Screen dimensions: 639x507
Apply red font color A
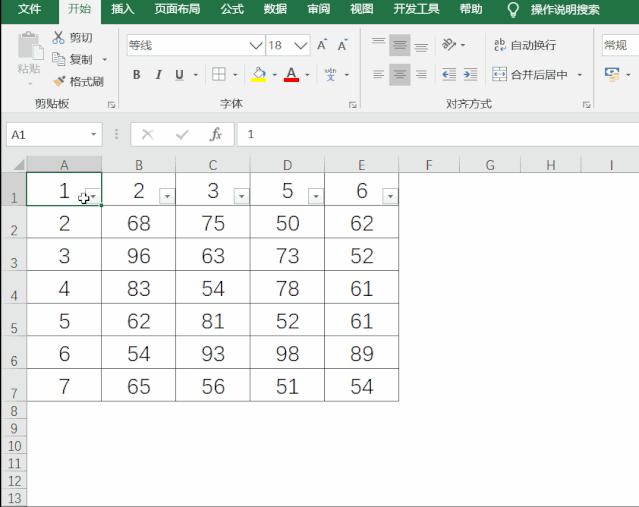pos(291,75)
